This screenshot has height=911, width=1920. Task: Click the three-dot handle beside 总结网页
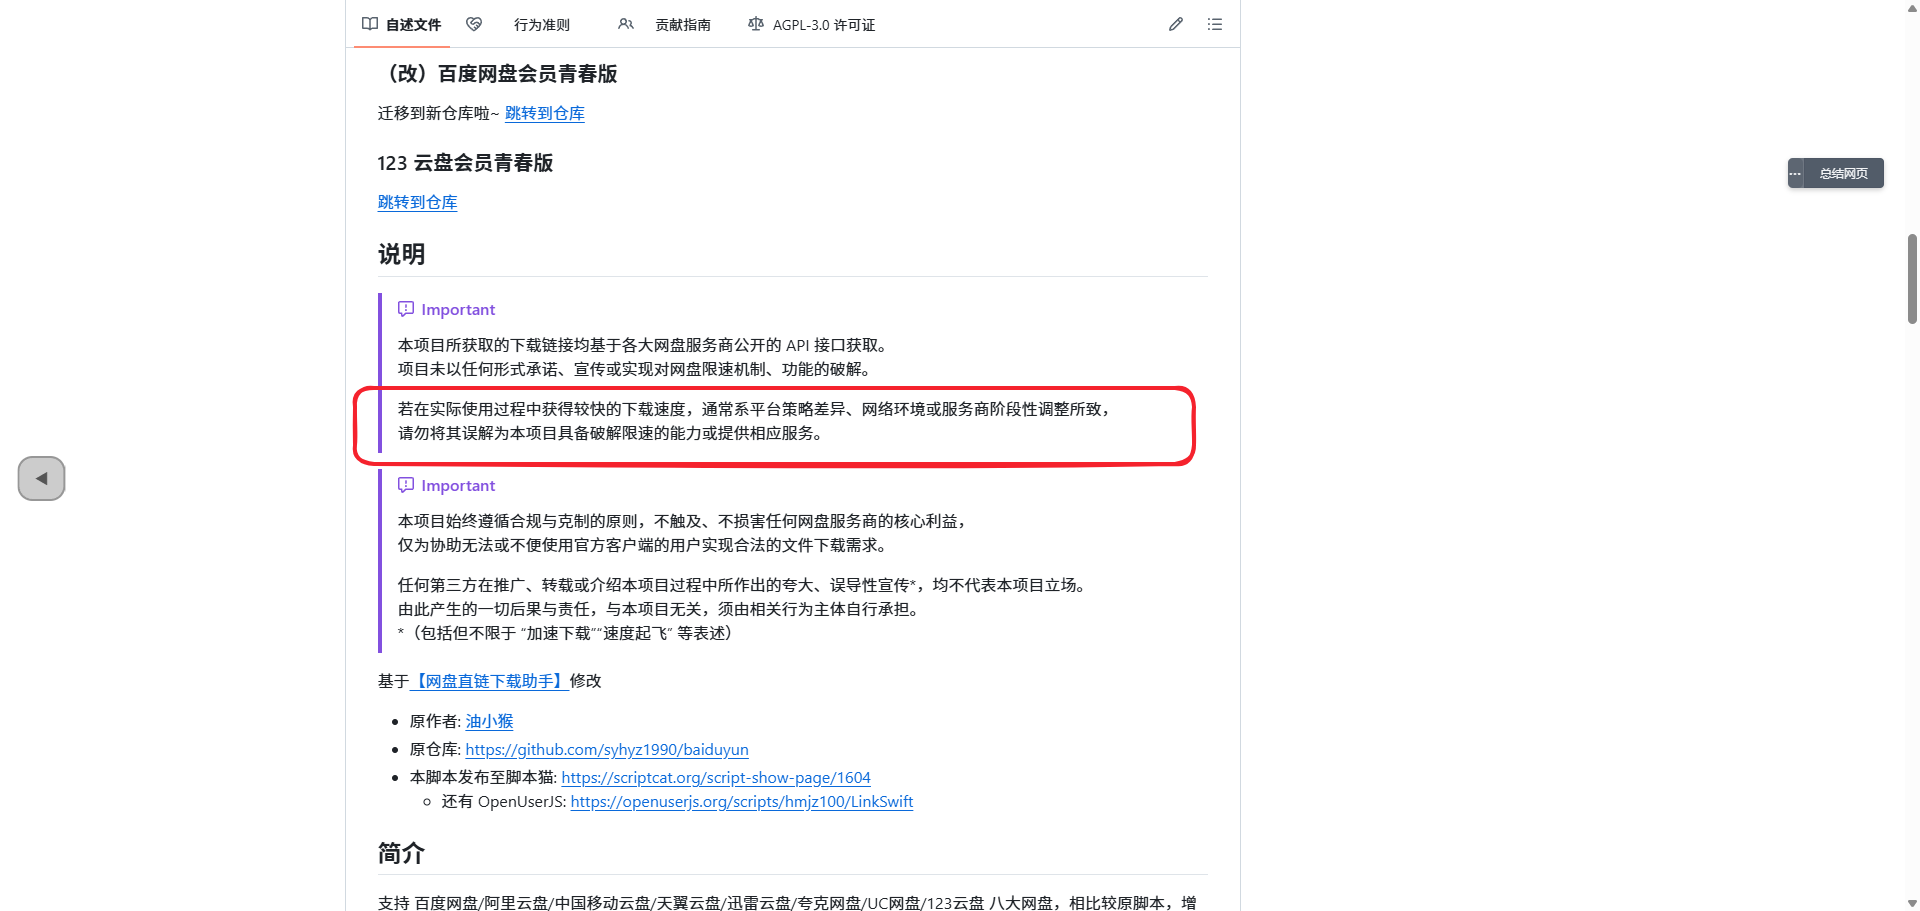coord(1796,173)
